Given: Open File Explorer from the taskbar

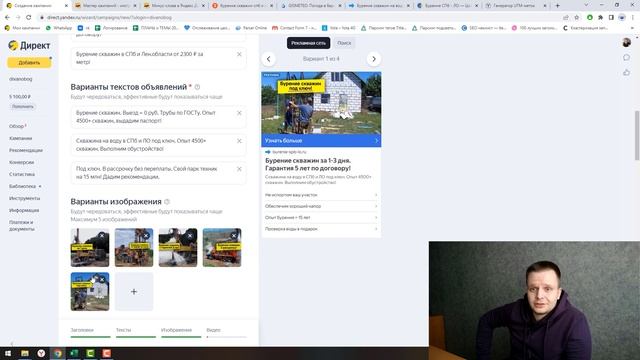Looking at the screenshot, I should 24,353.
